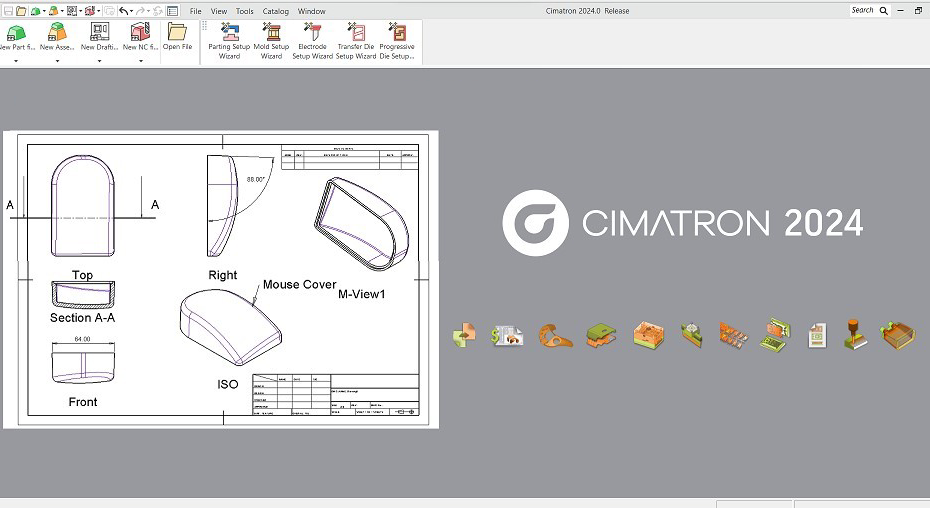Open the Undo history dropdown arrow
Image resolution: width=930 pixels, height=508 pixels.
click(x=132, y=11)
